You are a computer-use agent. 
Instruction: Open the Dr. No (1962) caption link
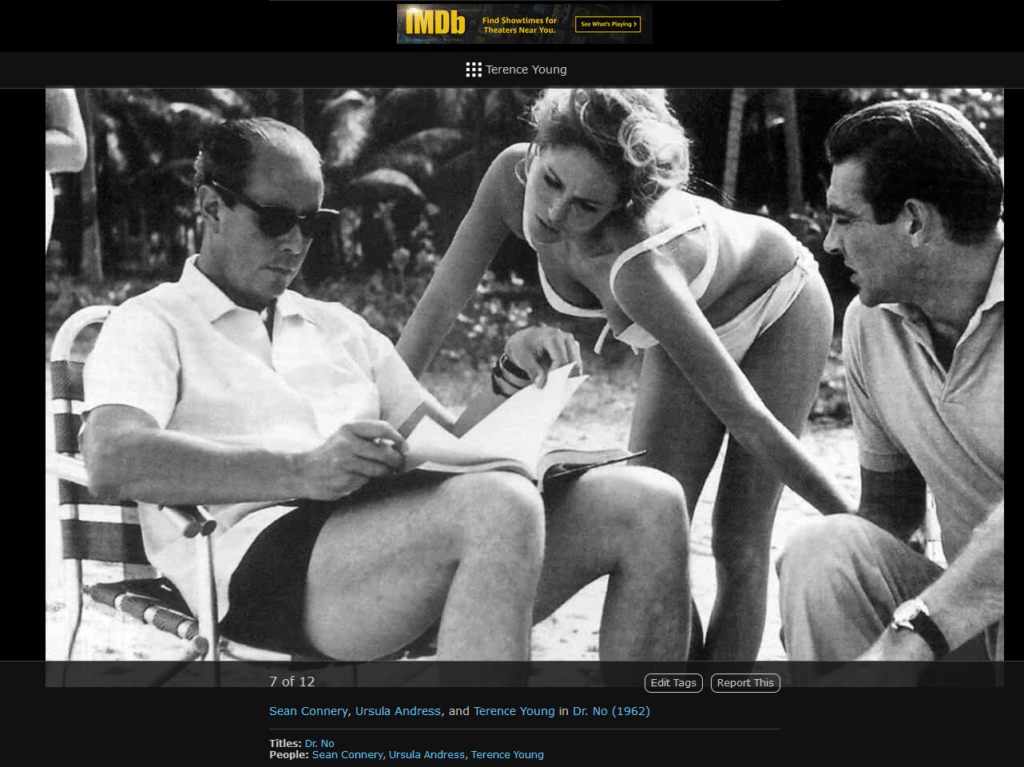(611, 711)
